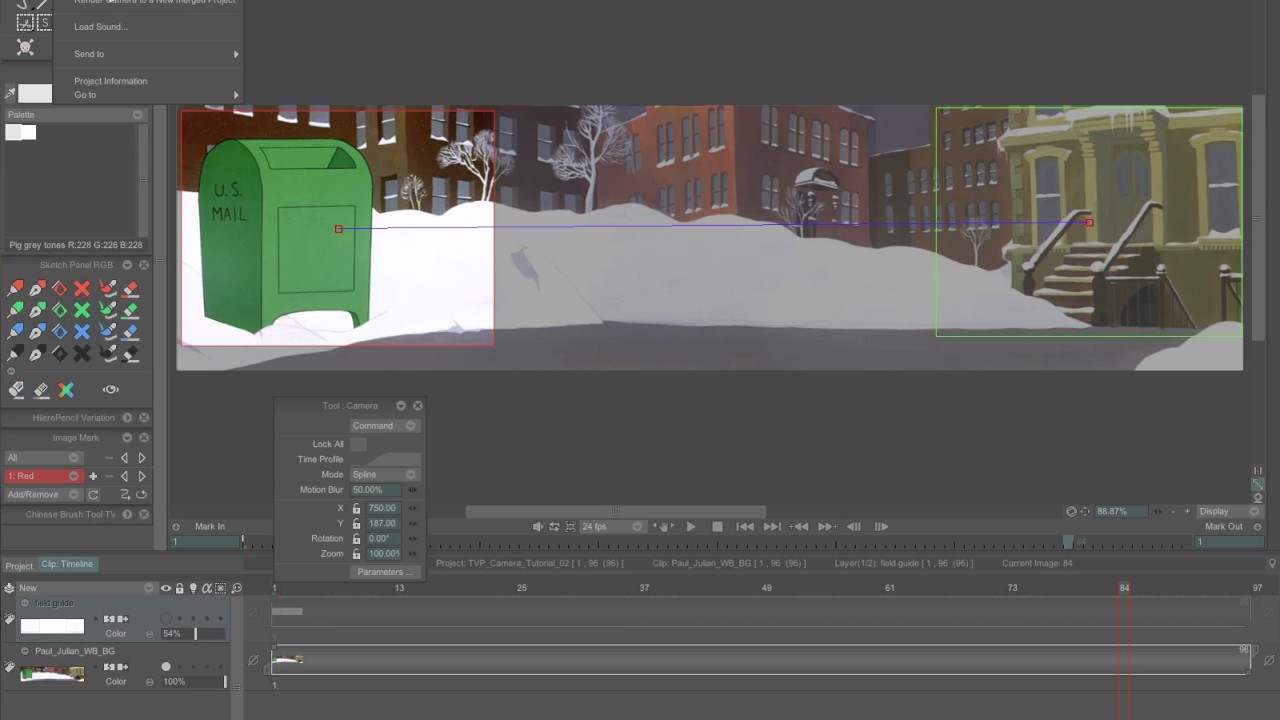The height and width of the screenshot is (720, 1280).
Task: Click the Mark In value field
Action: coord(206,541)
